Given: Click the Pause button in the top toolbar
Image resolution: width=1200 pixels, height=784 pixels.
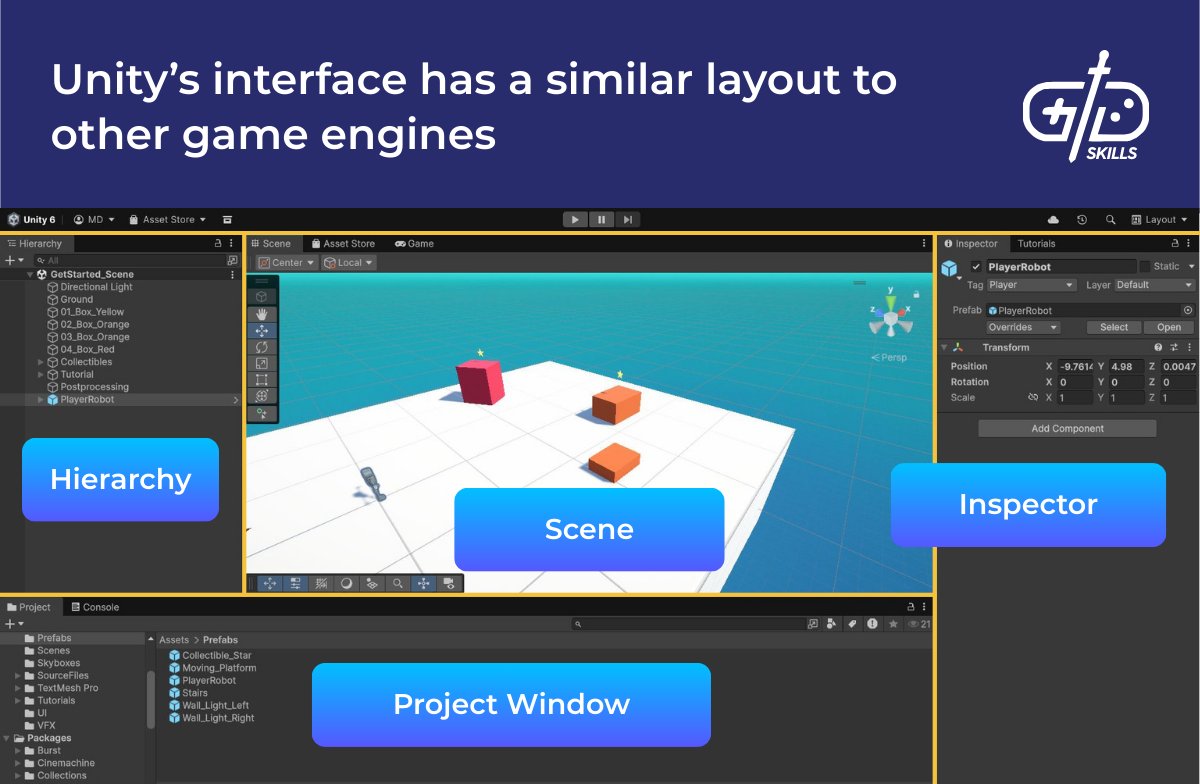Looking at the screenshot, I should [601, 219].
